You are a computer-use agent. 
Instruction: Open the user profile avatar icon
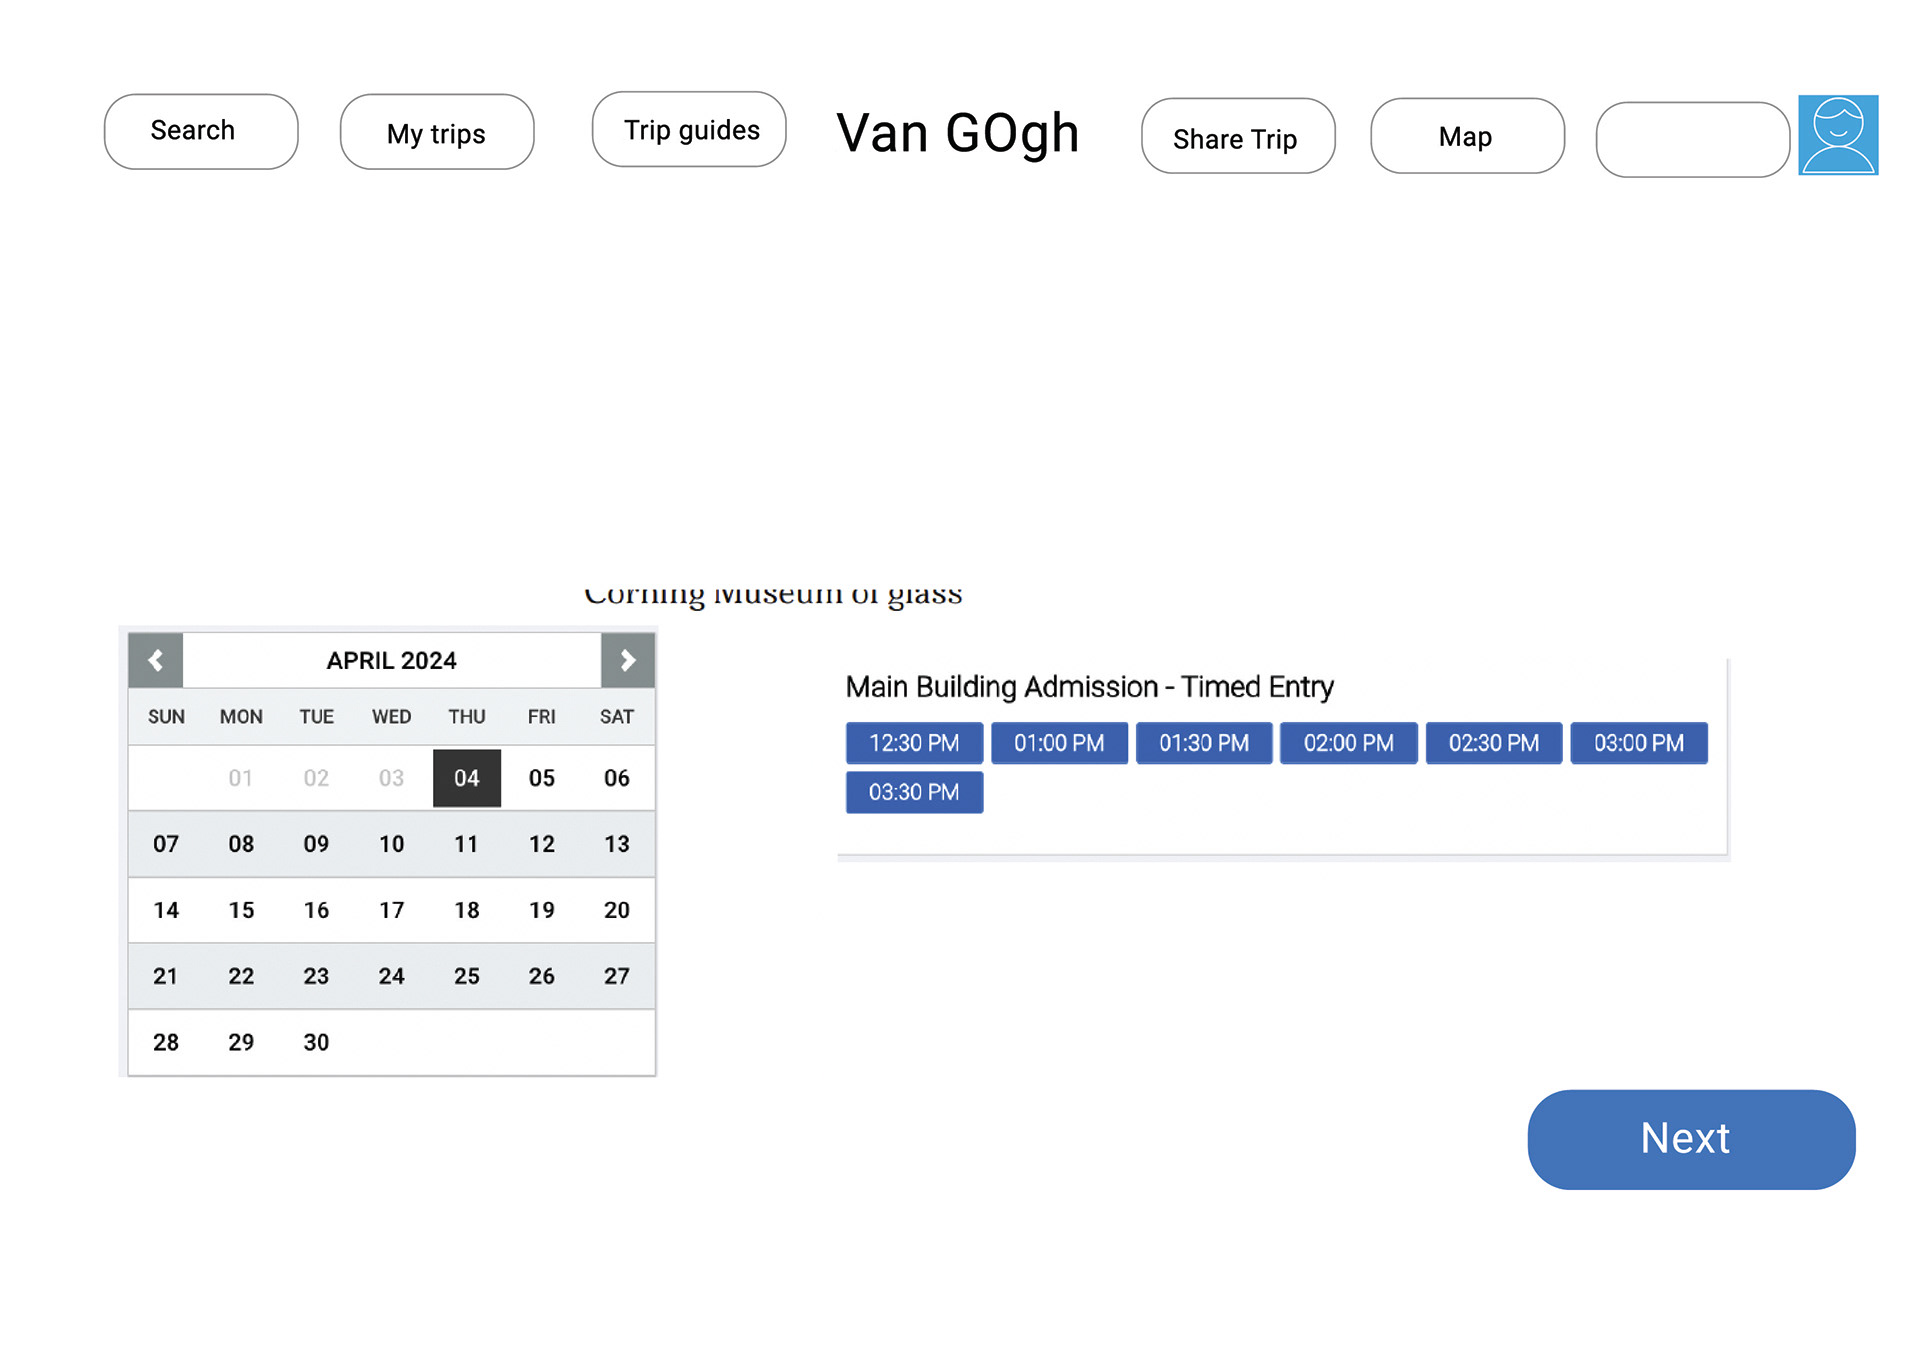click(x=1838, y=135)
